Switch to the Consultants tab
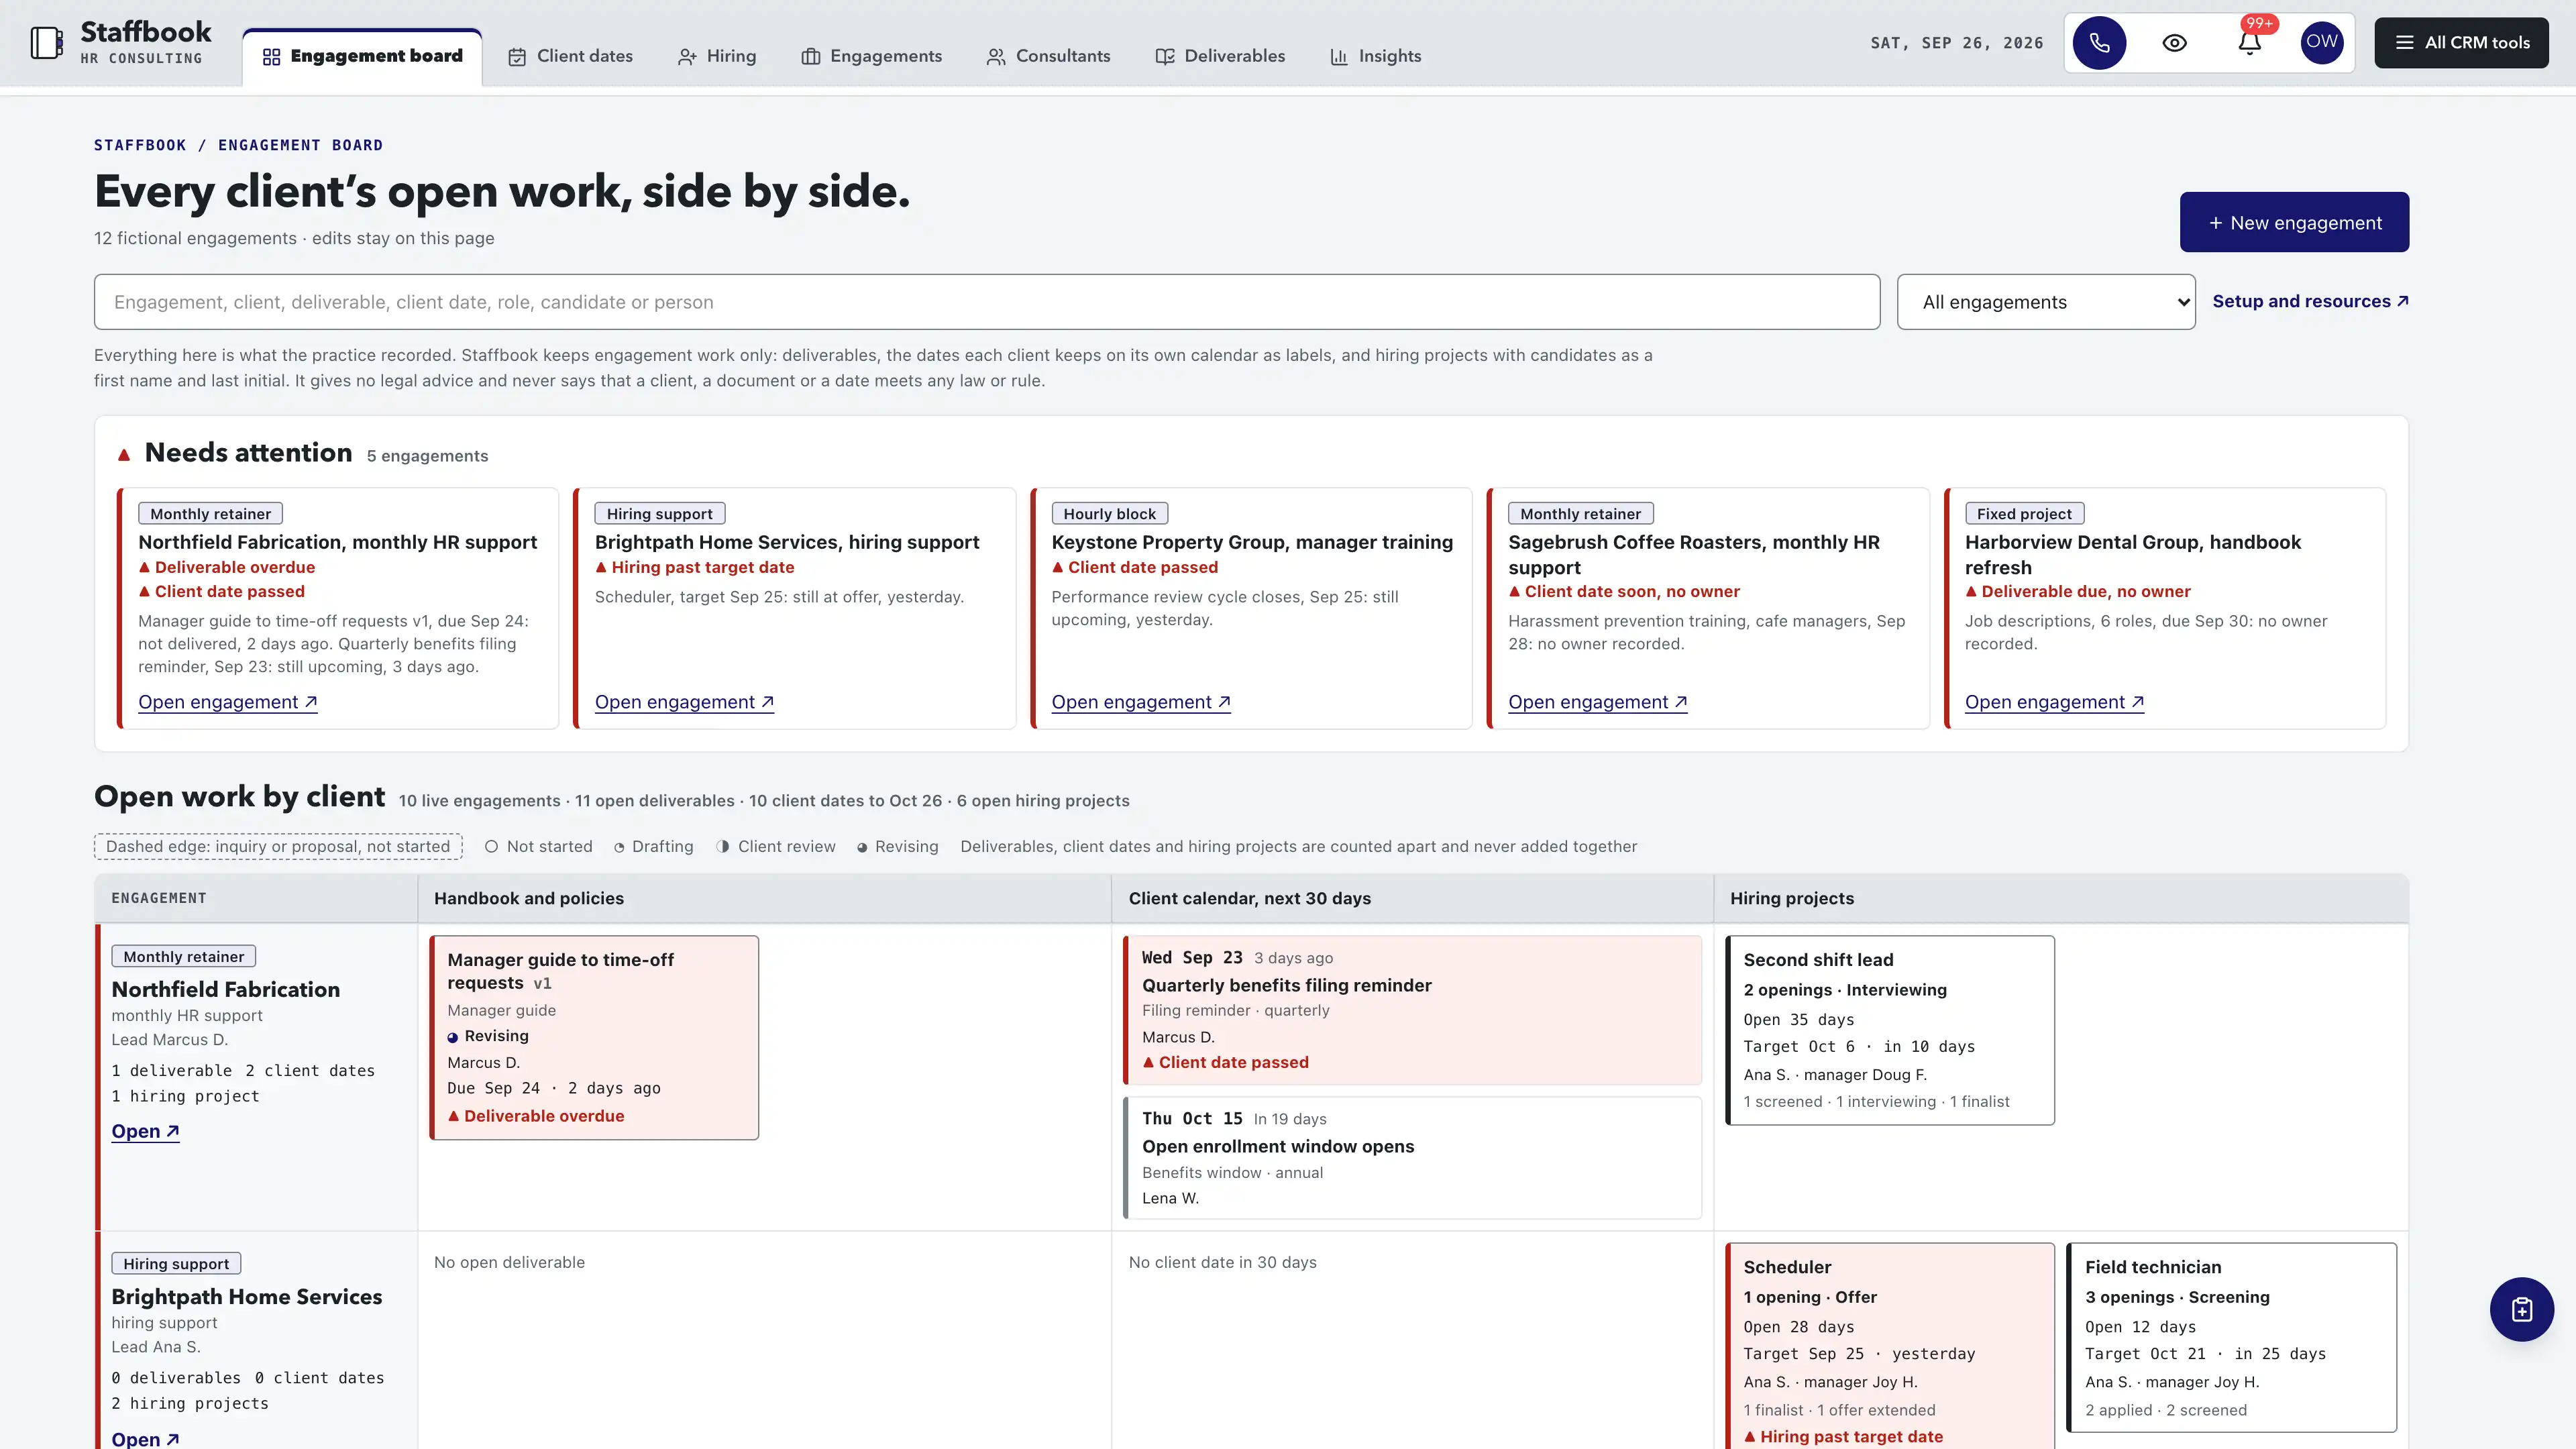The height and width of the screenshot is (1449, 2576). [1048, 56]
